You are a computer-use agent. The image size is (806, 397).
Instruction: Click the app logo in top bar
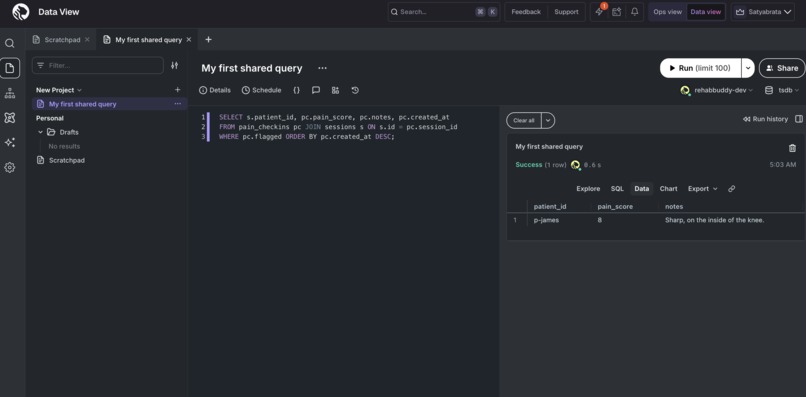[21, 12]
